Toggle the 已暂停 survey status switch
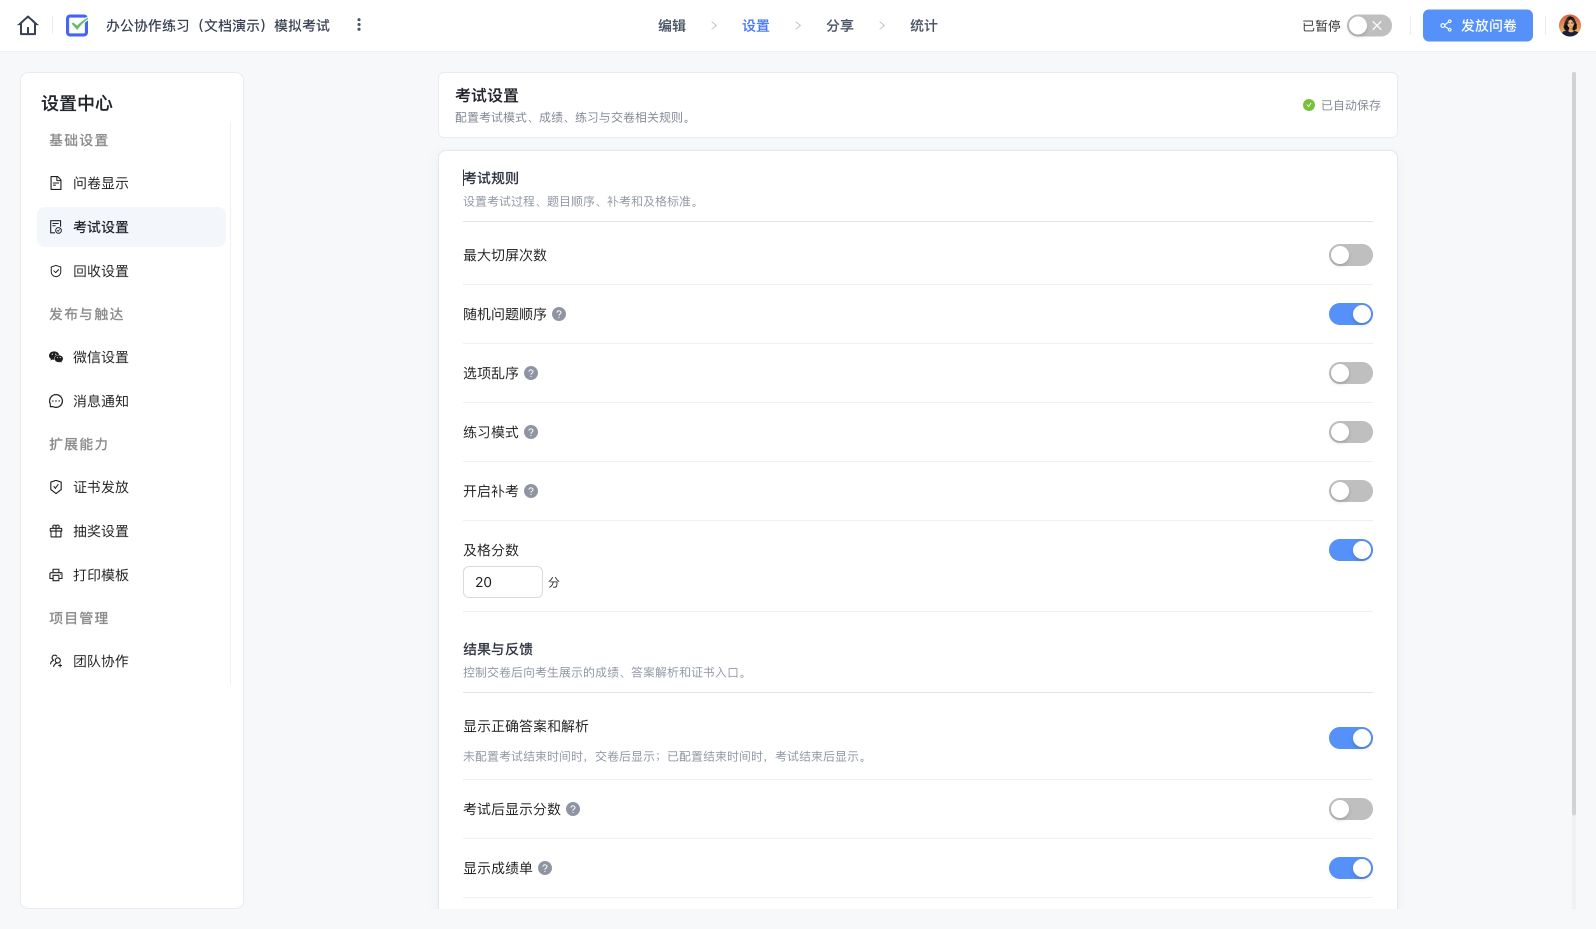The width and height of the screenshot is (1596, 929). click(1368, 26)
